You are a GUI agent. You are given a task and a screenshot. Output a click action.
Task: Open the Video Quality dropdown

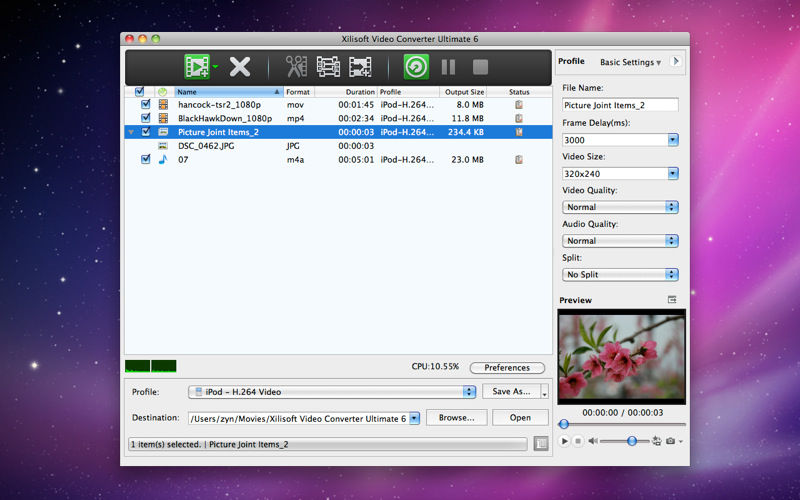[x=620, y=207]
